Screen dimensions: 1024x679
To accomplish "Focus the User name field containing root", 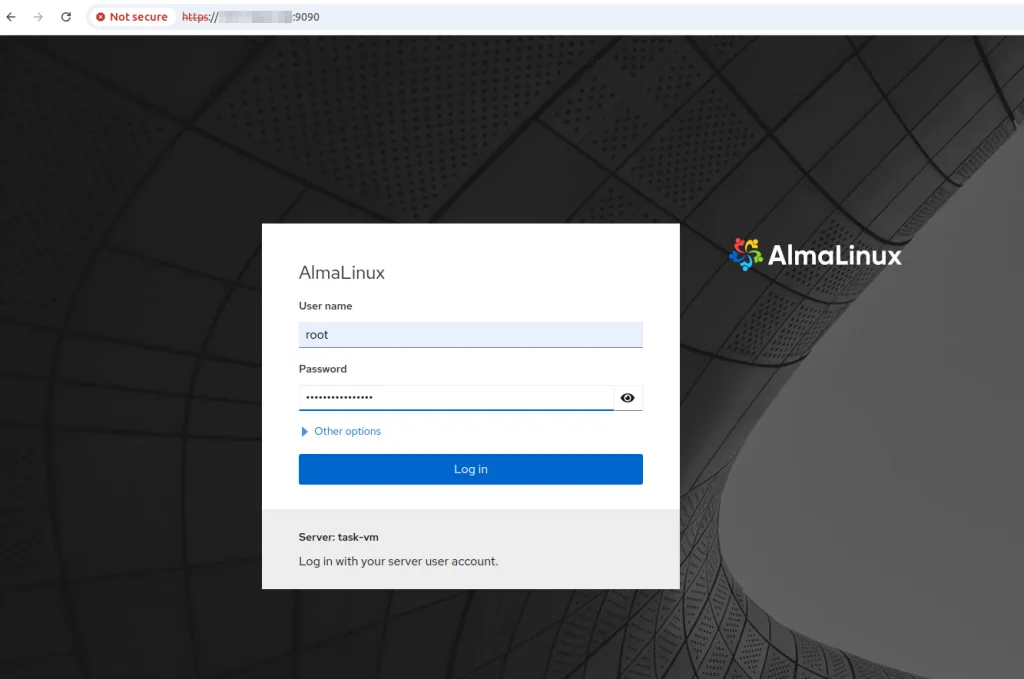I will tap(470, 335).
